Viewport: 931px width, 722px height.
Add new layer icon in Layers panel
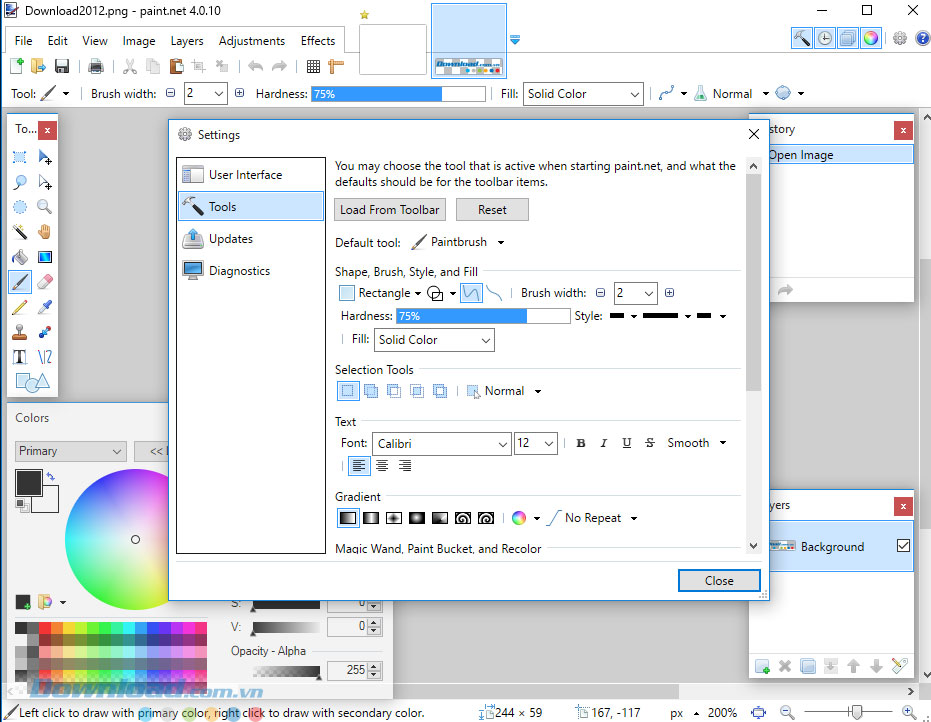pos(762,666)
